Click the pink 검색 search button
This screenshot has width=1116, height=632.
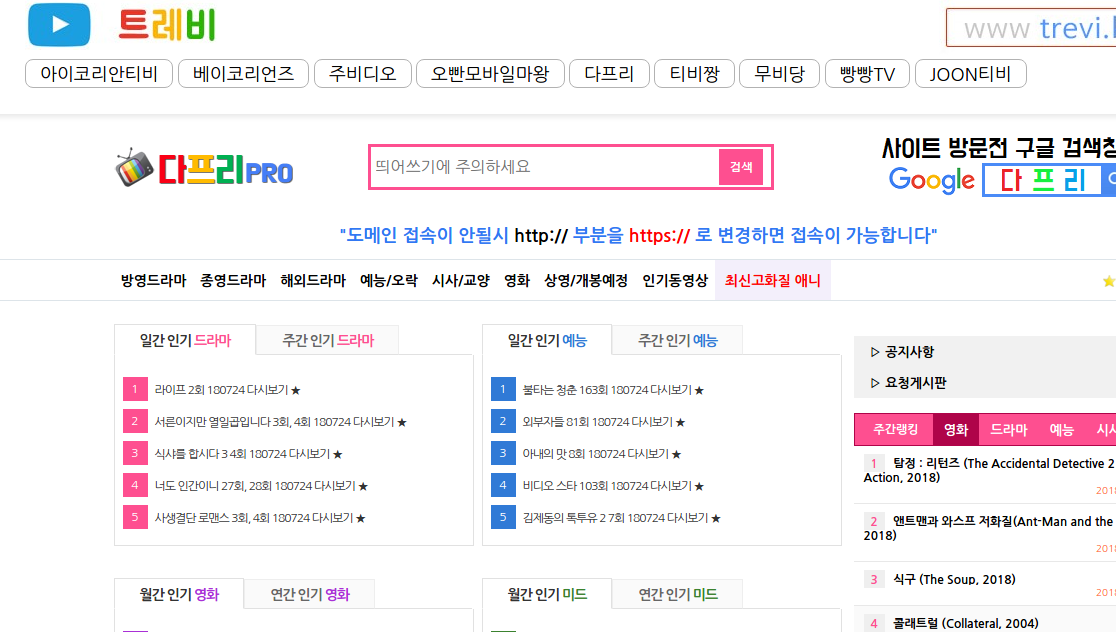(741, 167)
